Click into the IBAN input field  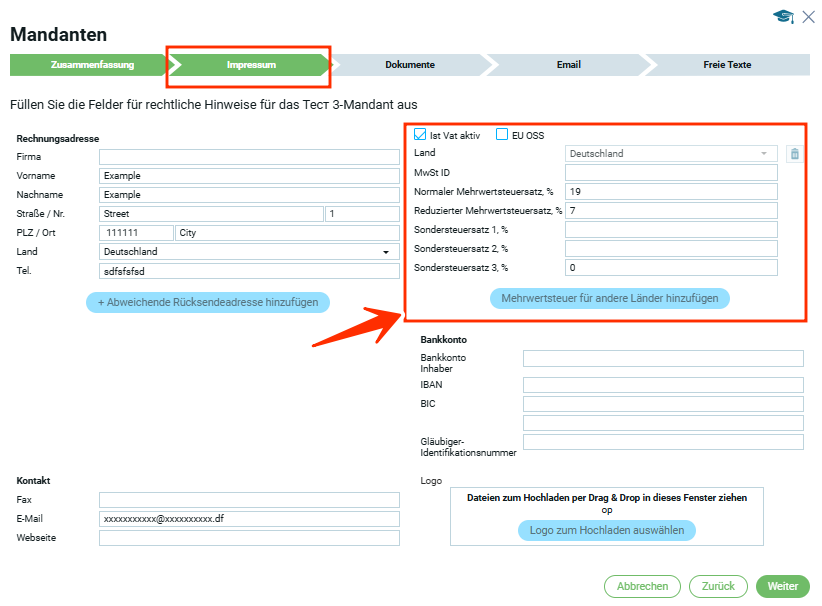[663, 385]
